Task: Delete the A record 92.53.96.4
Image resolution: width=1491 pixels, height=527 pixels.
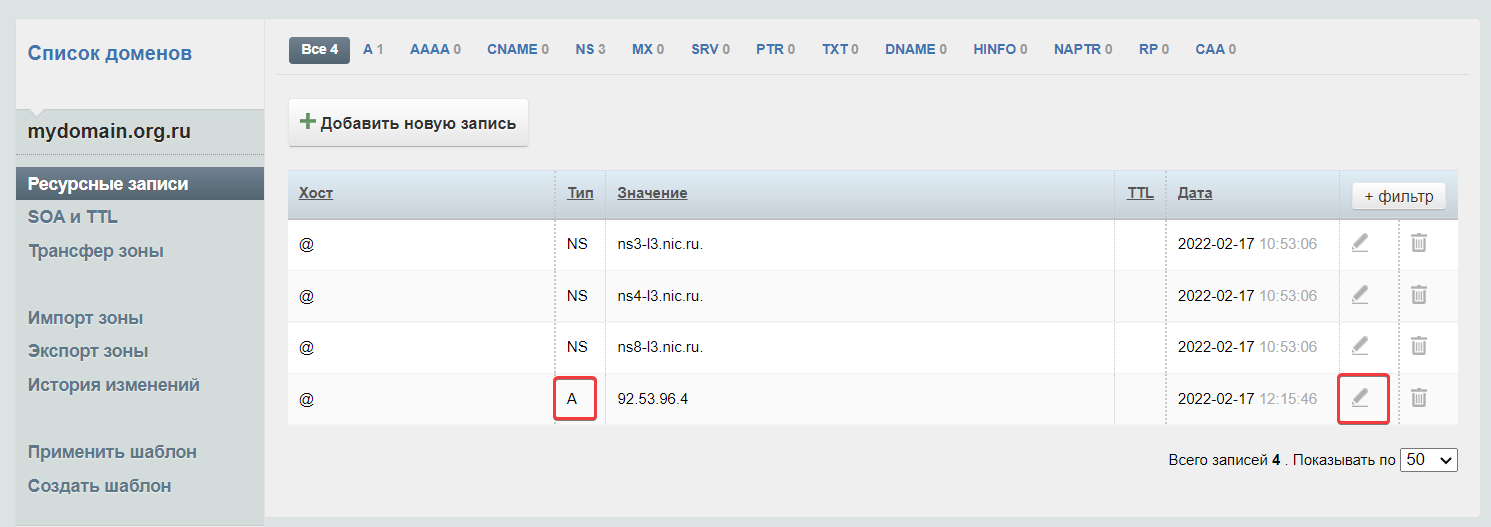Action: (1418, 398)
